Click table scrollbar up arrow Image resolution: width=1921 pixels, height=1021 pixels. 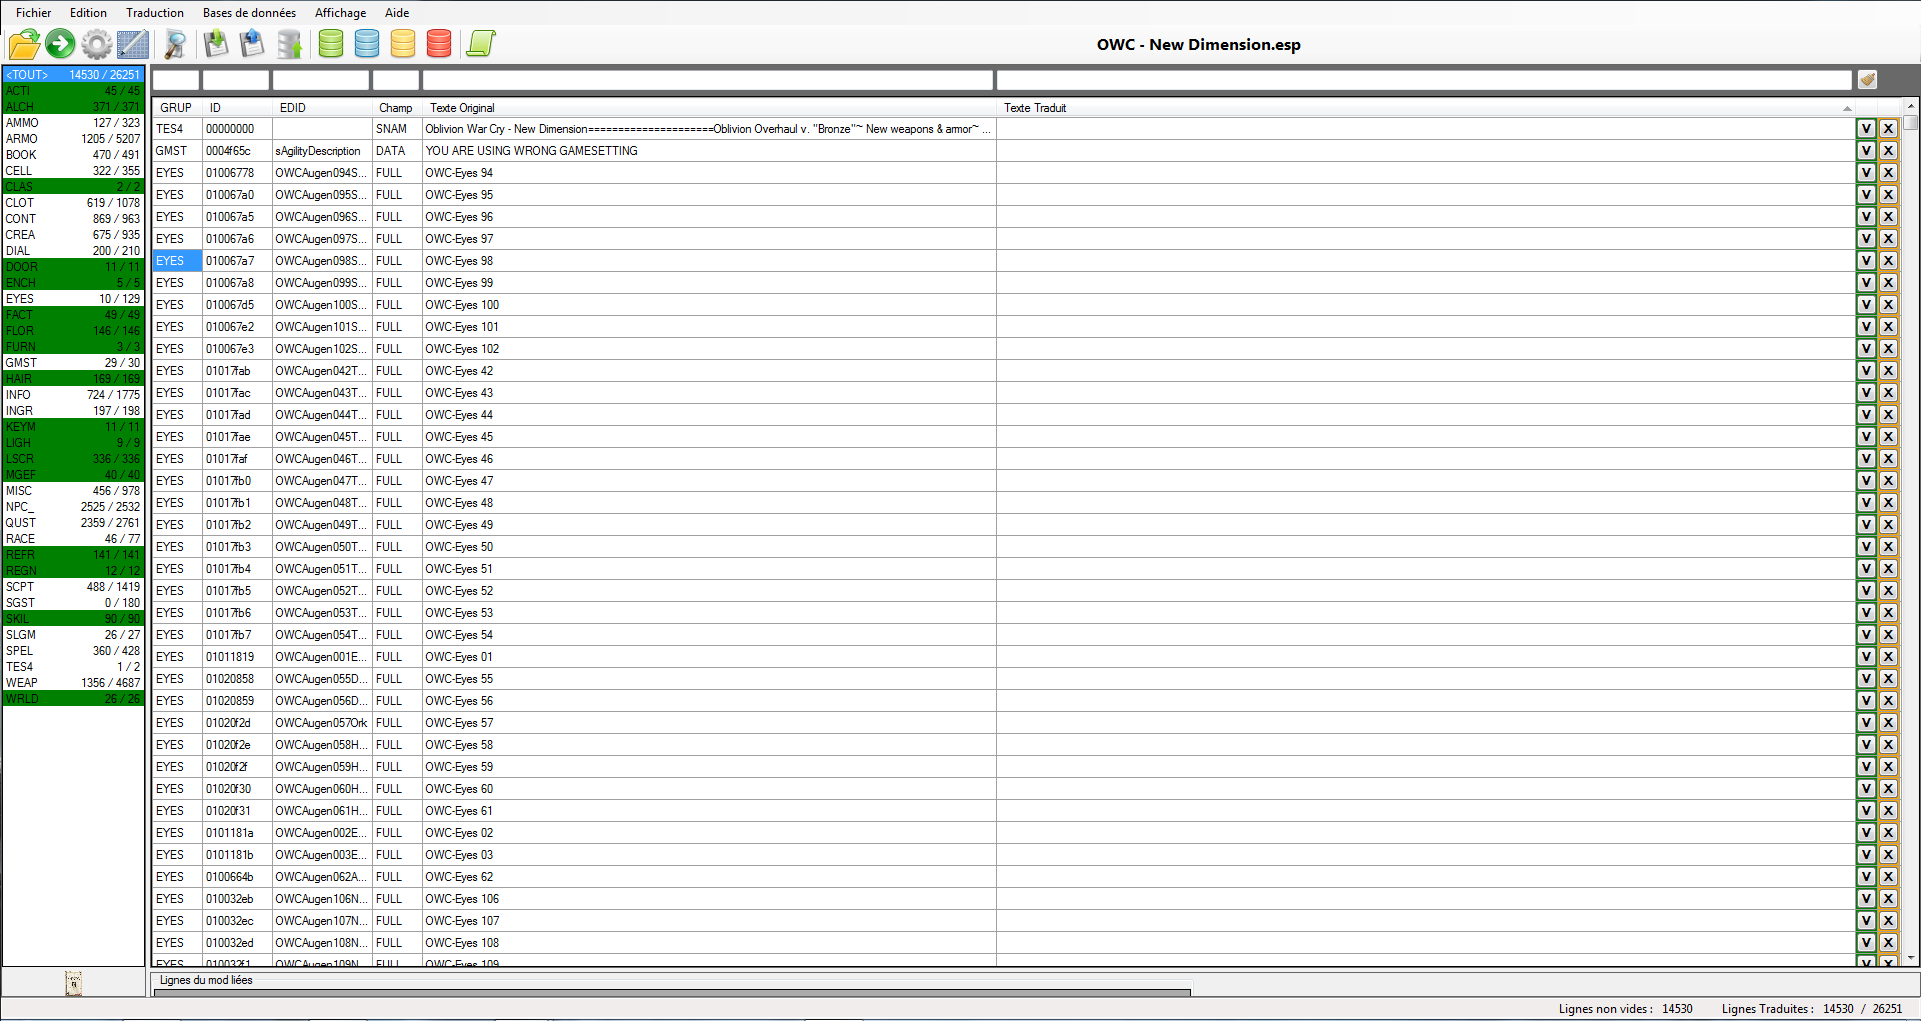coord(1911,105)
